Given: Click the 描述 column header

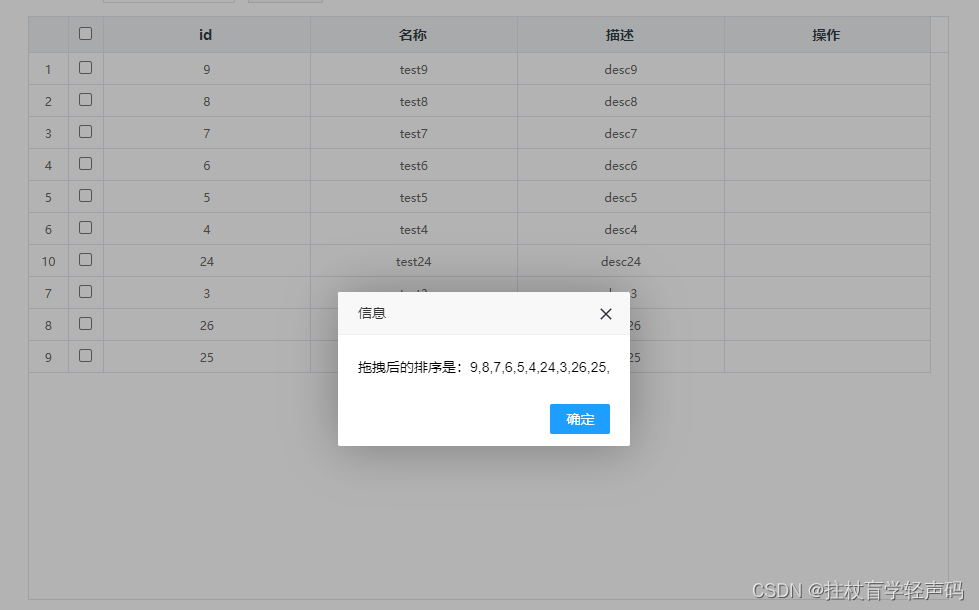Looking at the screenshot, I should pos(620,34).
